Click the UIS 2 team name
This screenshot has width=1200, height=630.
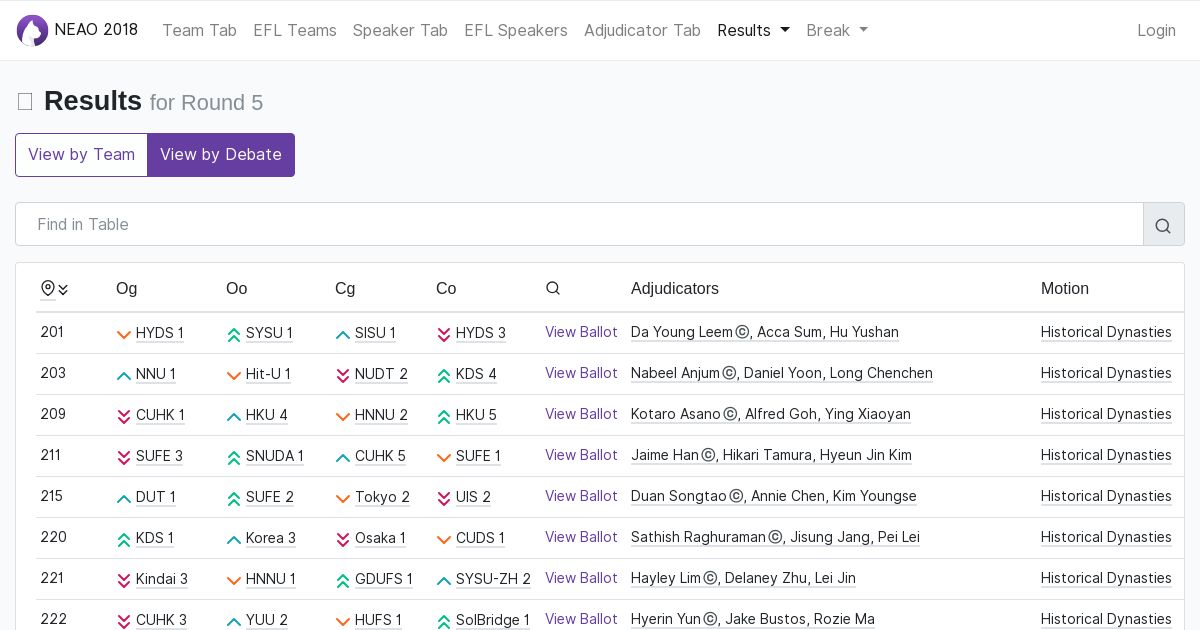[x=473, y=497]
